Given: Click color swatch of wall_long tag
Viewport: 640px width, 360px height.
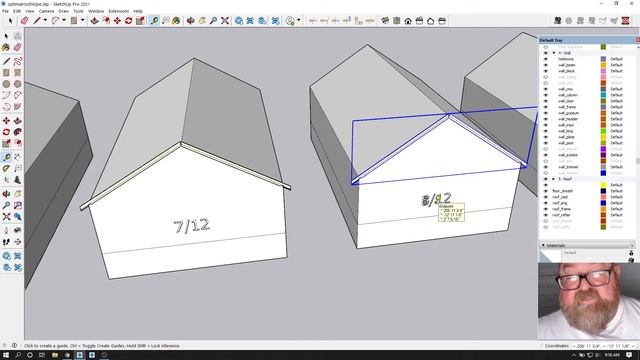Looking at the screenshot, I should [603, 131].
